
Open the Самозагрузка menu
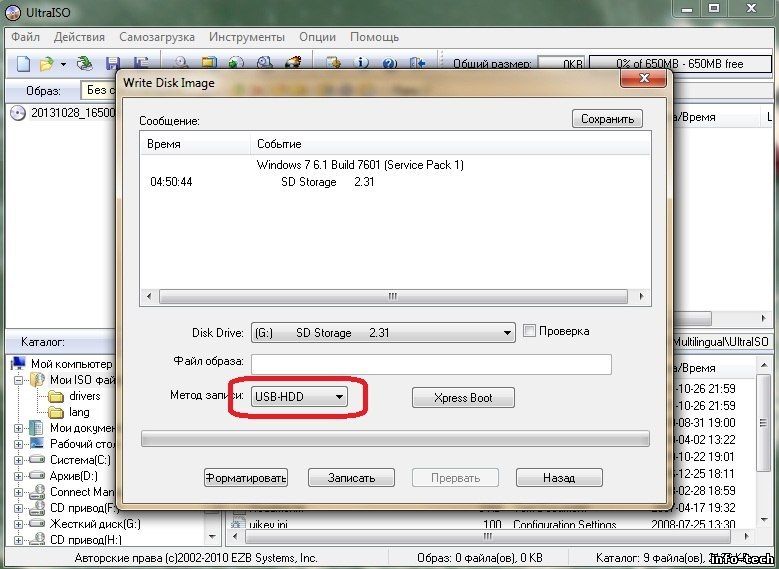pos(157,37)
